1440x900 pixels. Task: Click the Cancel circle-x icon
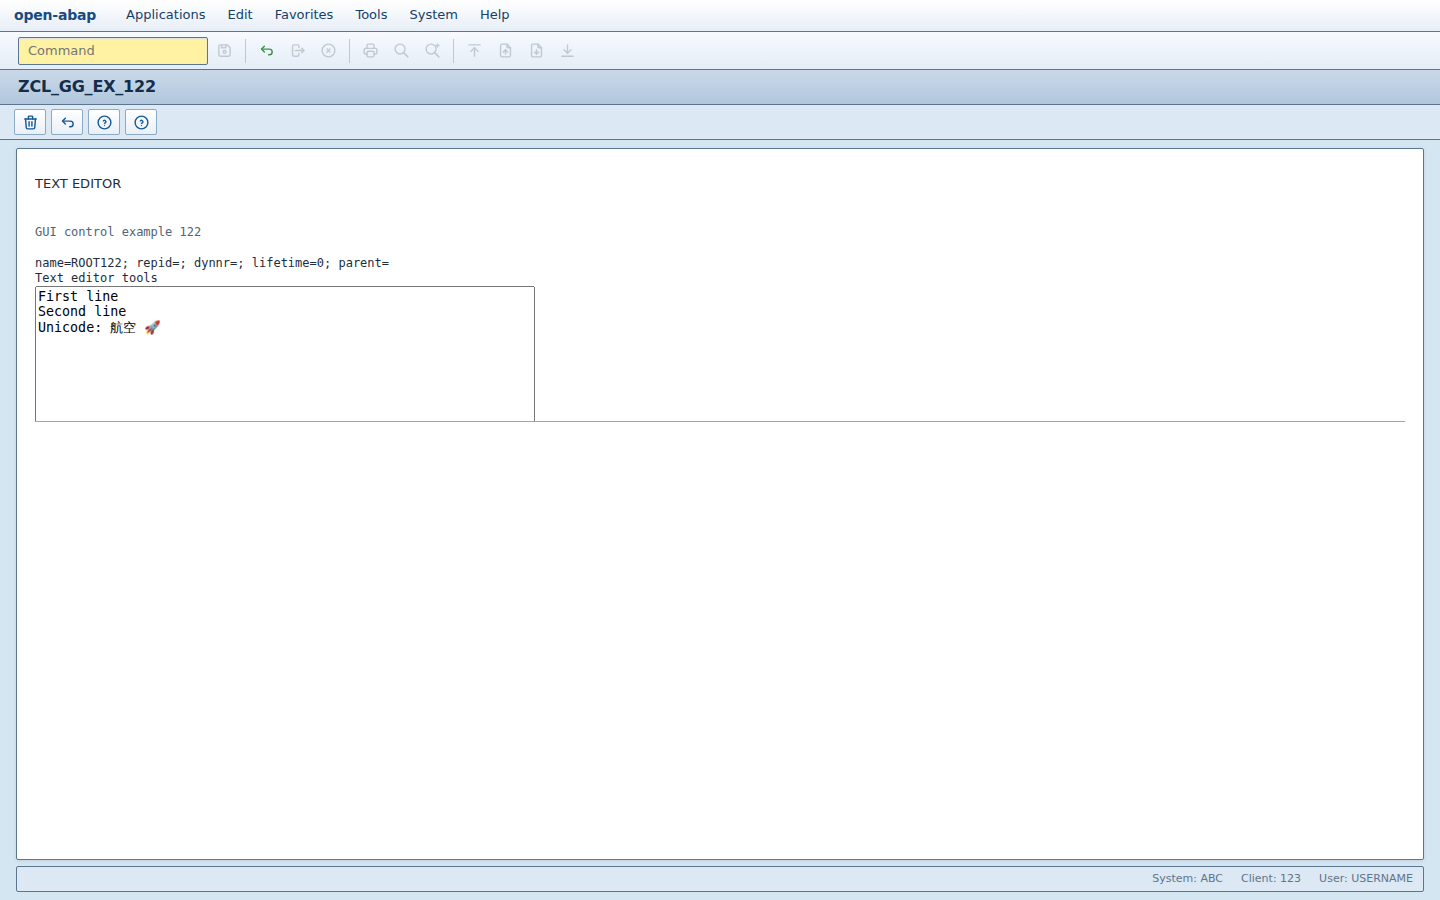[329, 51]
